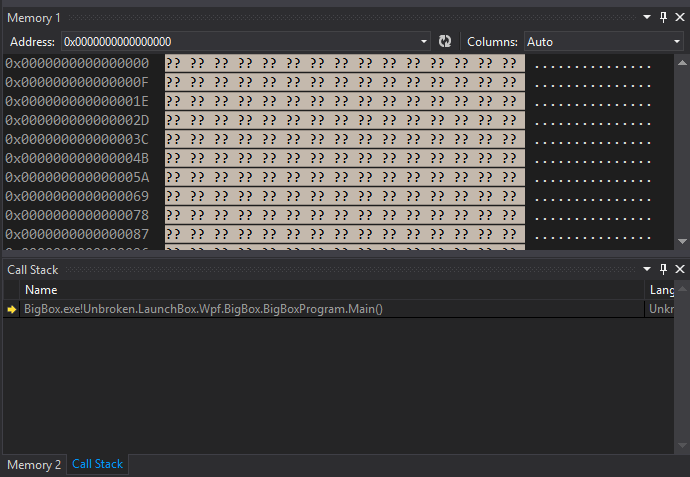Click the Memory 1 panel title

click(x=34, y=18)
